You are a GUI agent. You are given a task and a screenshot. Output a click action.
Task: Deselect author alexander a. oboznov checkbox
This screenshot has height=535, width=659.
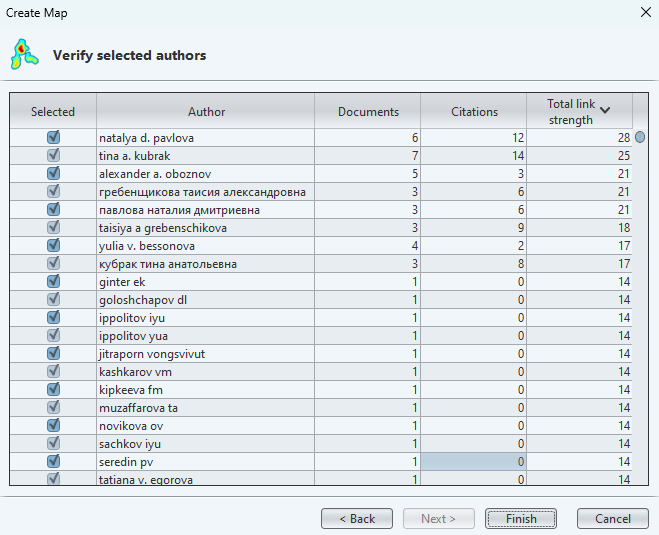pos(53,173)
